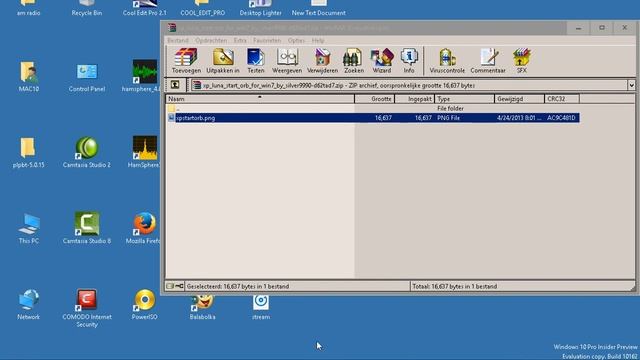Open the Opdrachten menu
Screen dimensions: 640x360
coord(211,40)
